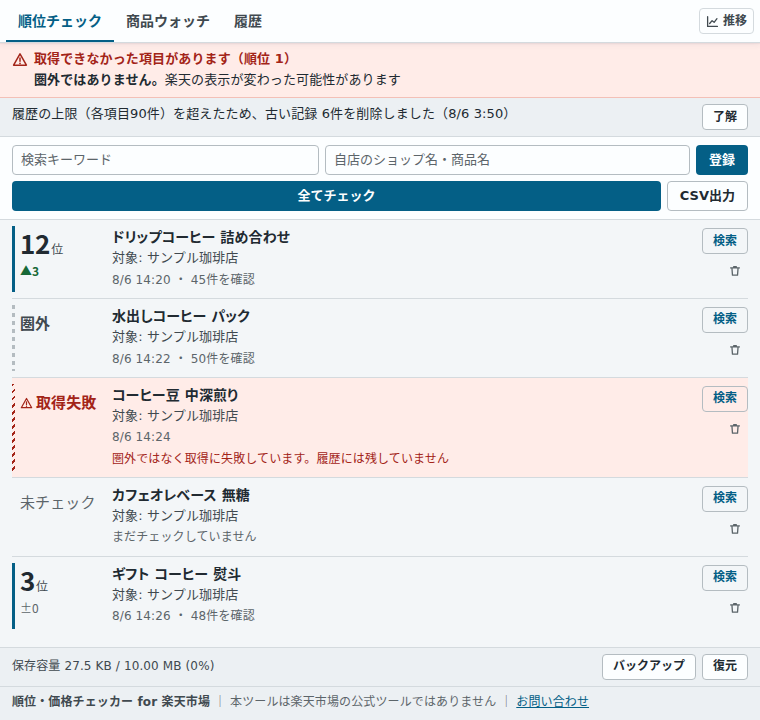
Task: Click the 全てチェック button
Action: [x=336, y=196]
